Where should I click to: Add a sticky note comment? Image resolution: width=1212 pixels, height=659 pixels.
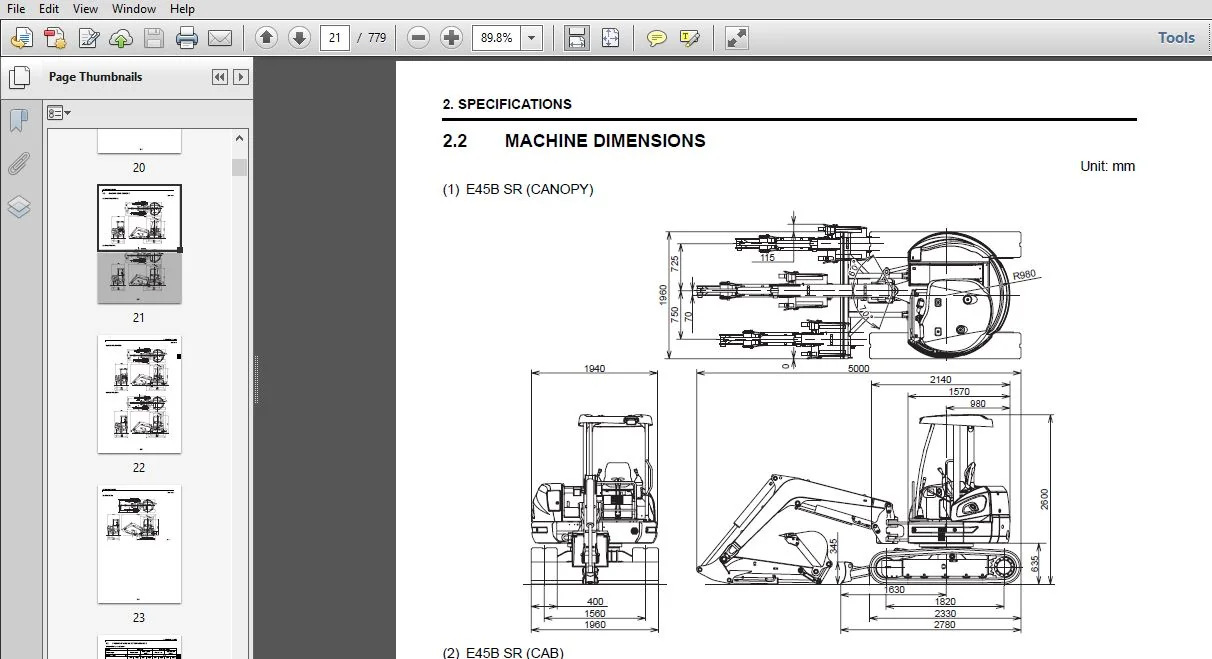656,38
